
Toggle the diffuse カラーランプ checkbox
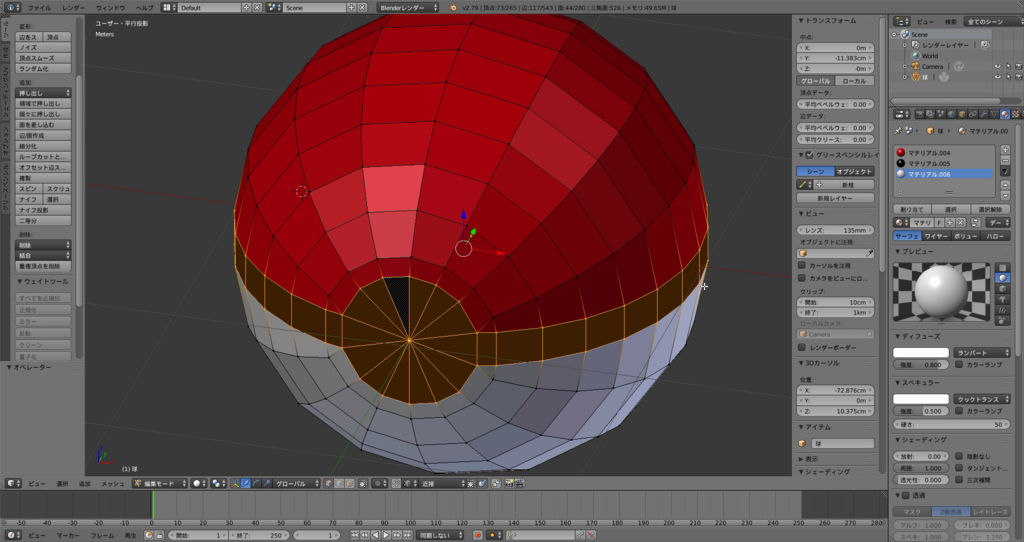[x=960, y=365]
